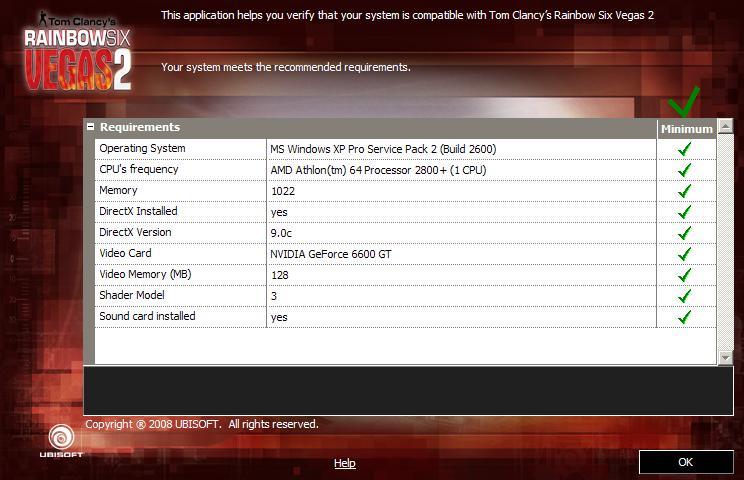Viewport: 744px width, 480px height.
Task: Click the Video Memory green checkmark
Action: [x=684, y=275]
